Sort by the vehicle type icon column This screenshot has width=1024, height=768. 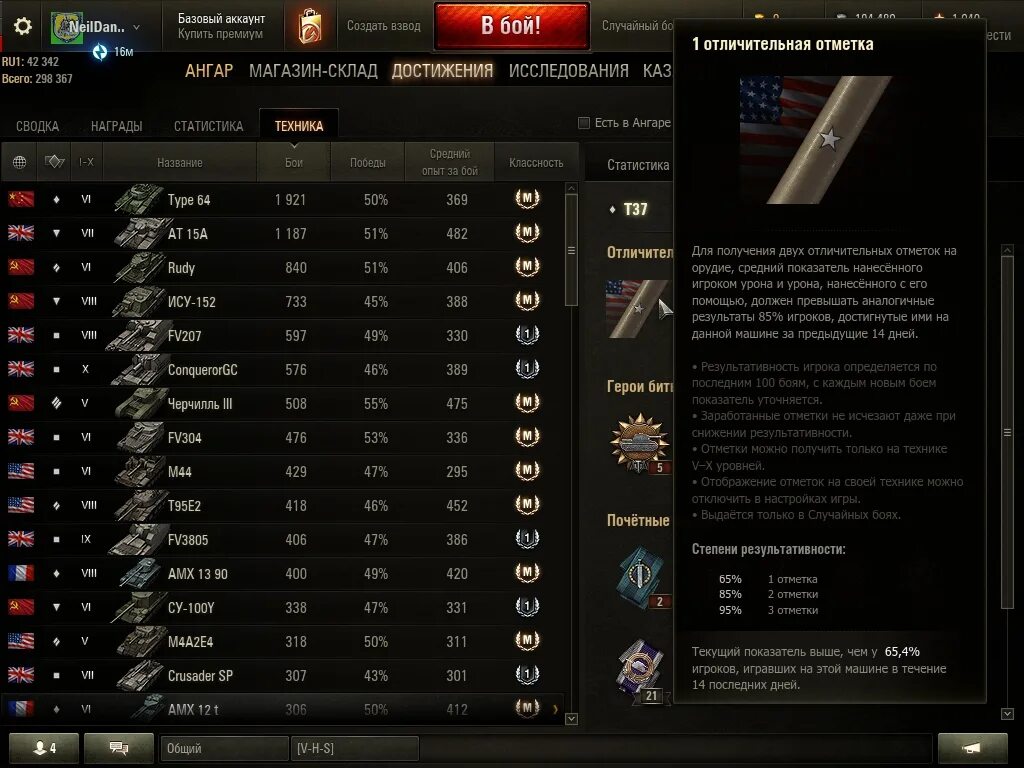pos(54,161)
